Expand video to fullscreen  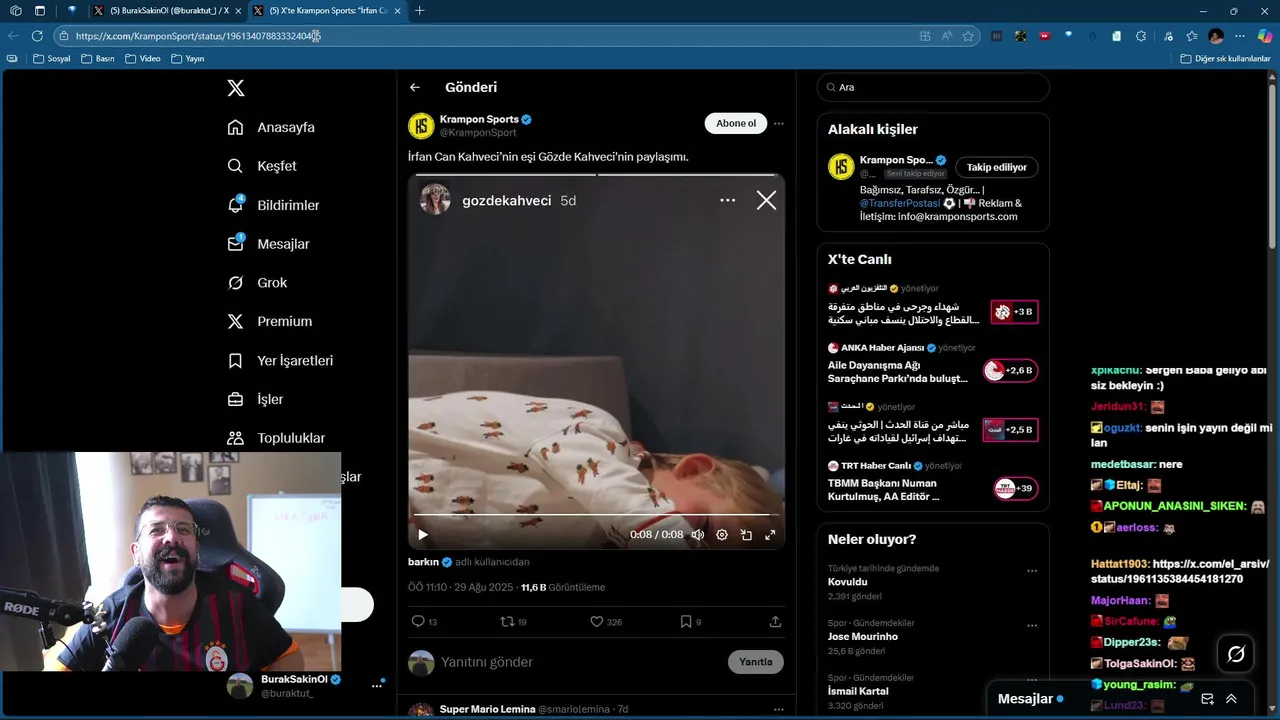point(770,535)
